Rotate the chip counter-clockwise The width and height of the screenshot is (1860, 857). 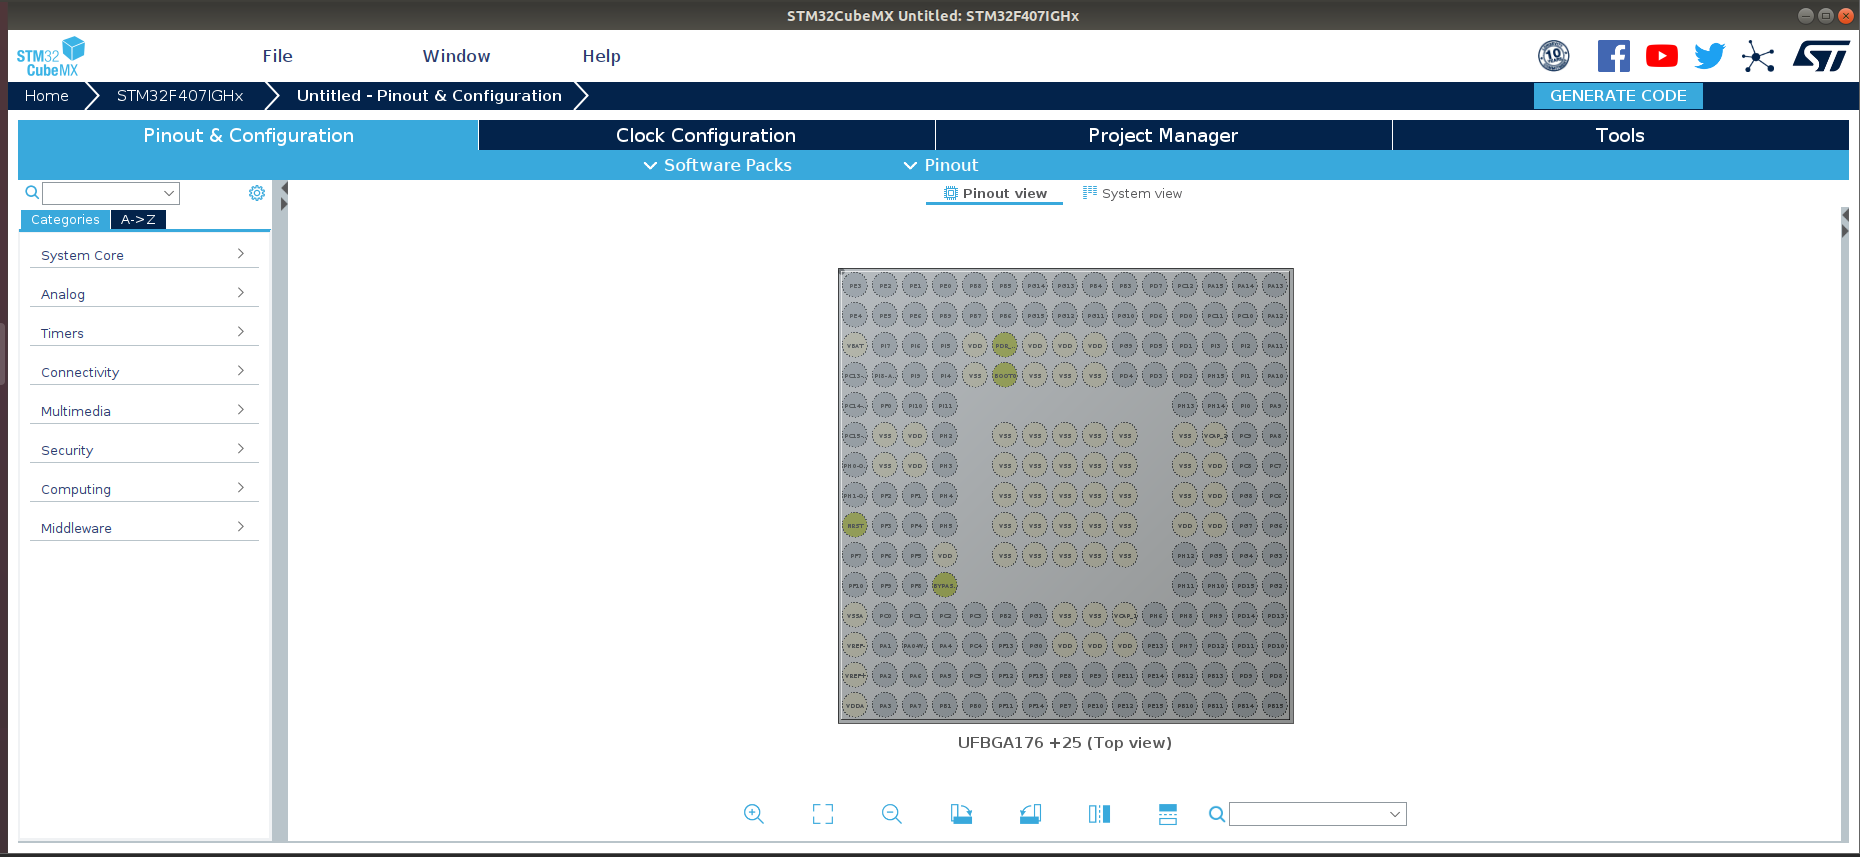[1030, 814]
